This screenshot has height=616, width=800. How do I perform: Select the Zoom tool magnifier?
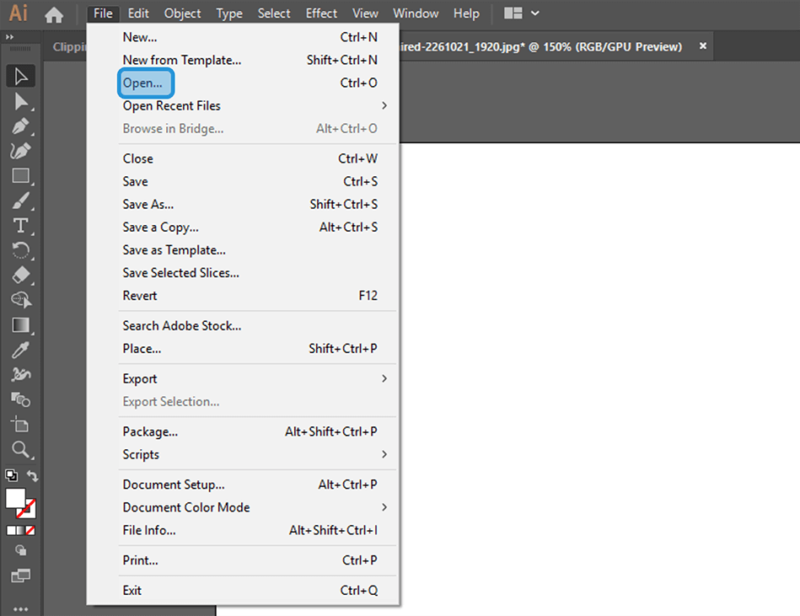20,450
